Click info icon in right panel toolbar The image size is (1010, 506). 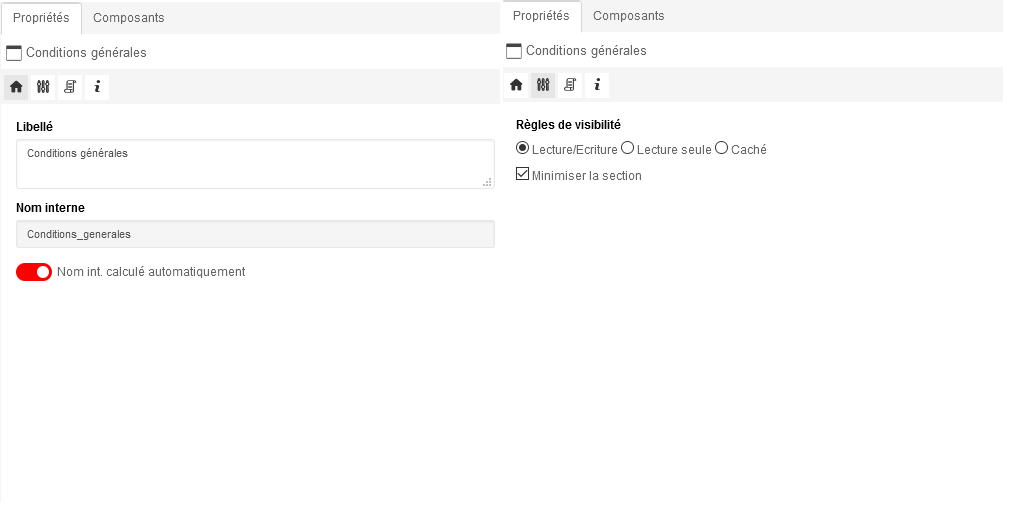(x=597, y=85)
